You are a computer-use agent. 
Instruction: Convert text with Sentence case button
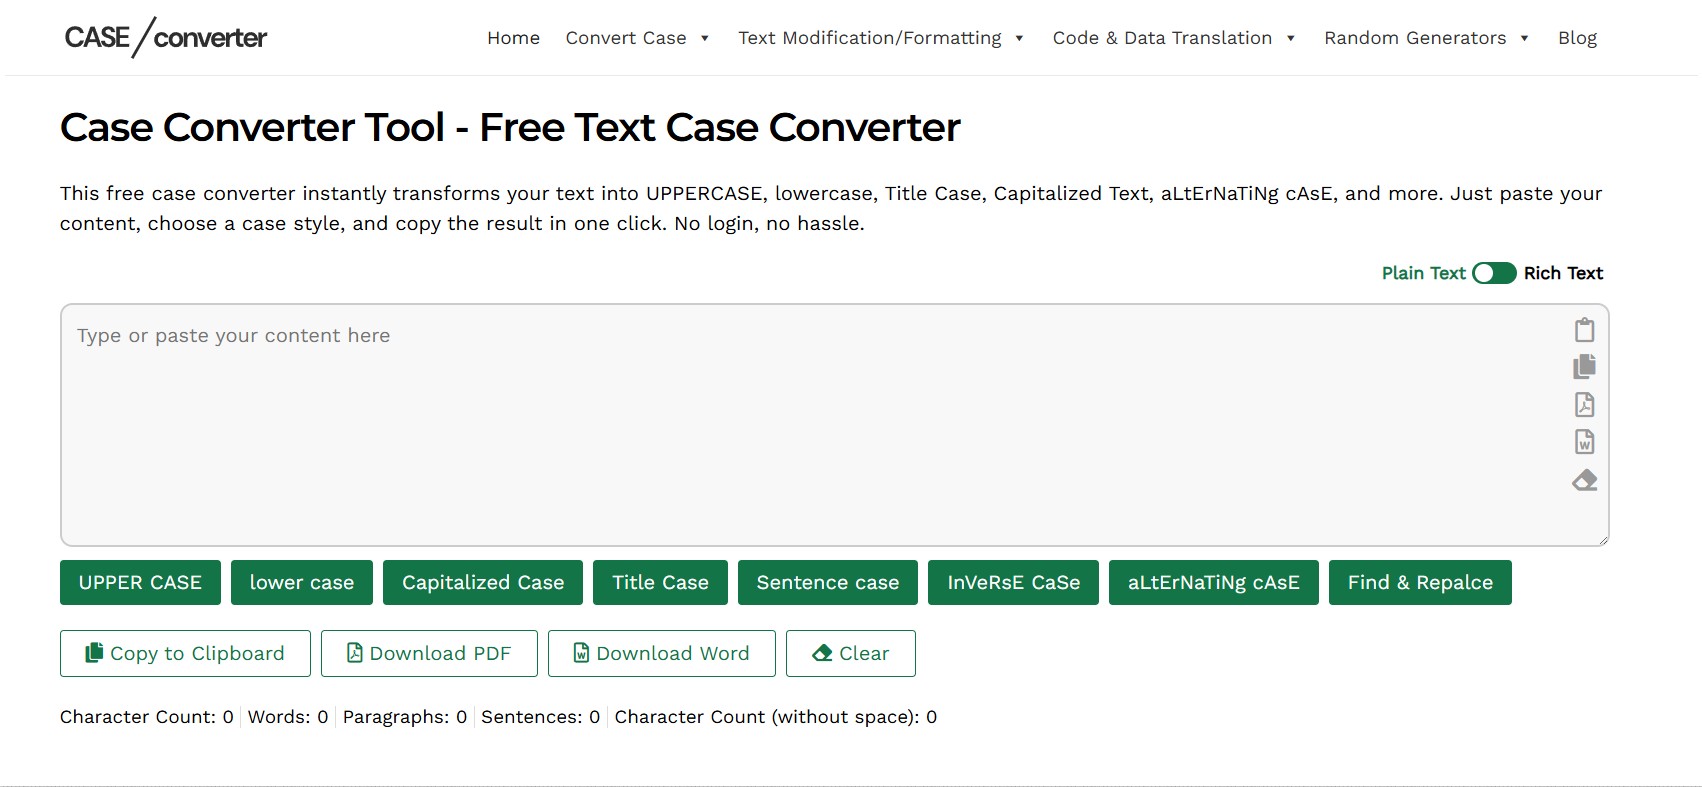(827, 583)
